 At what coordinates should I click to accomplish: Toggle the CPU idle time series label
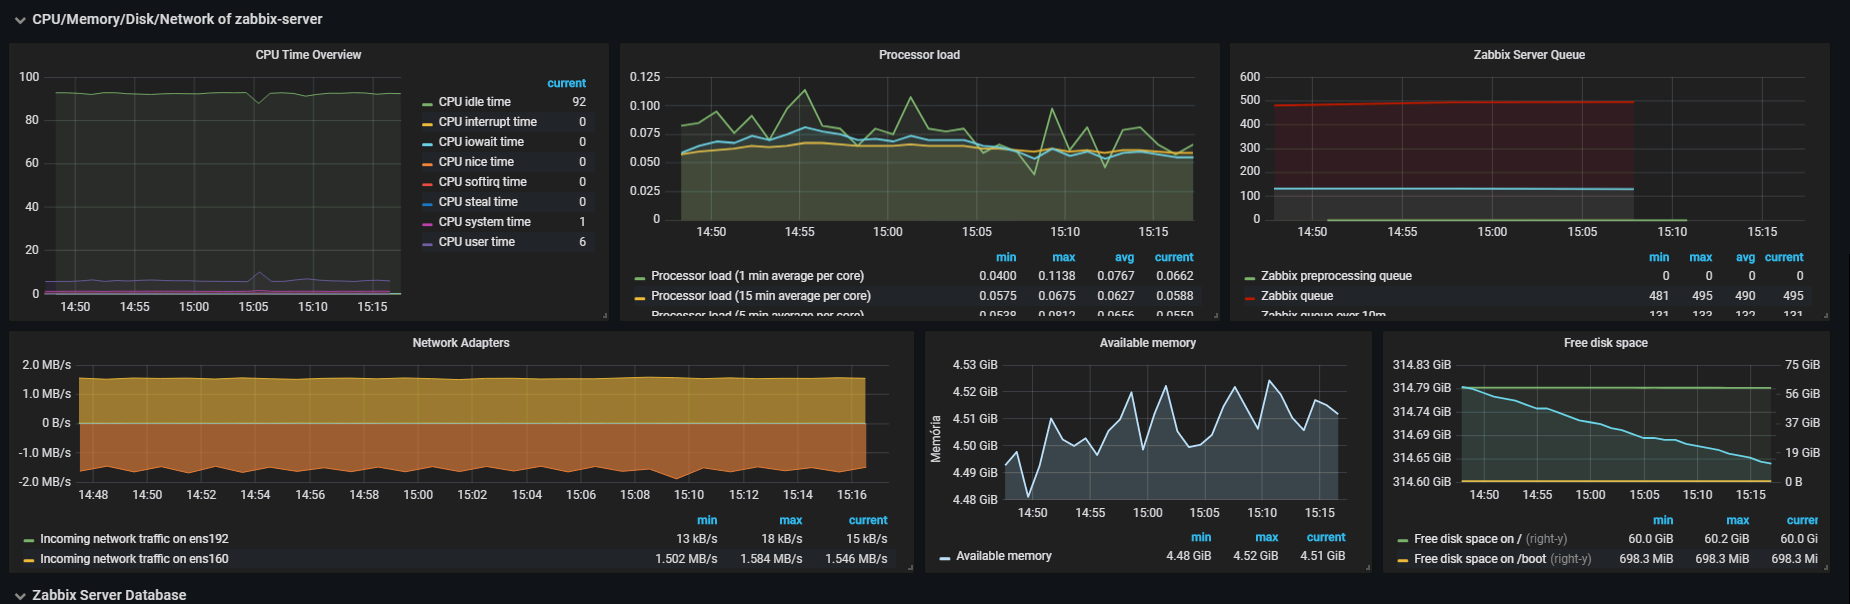(474, 102)
